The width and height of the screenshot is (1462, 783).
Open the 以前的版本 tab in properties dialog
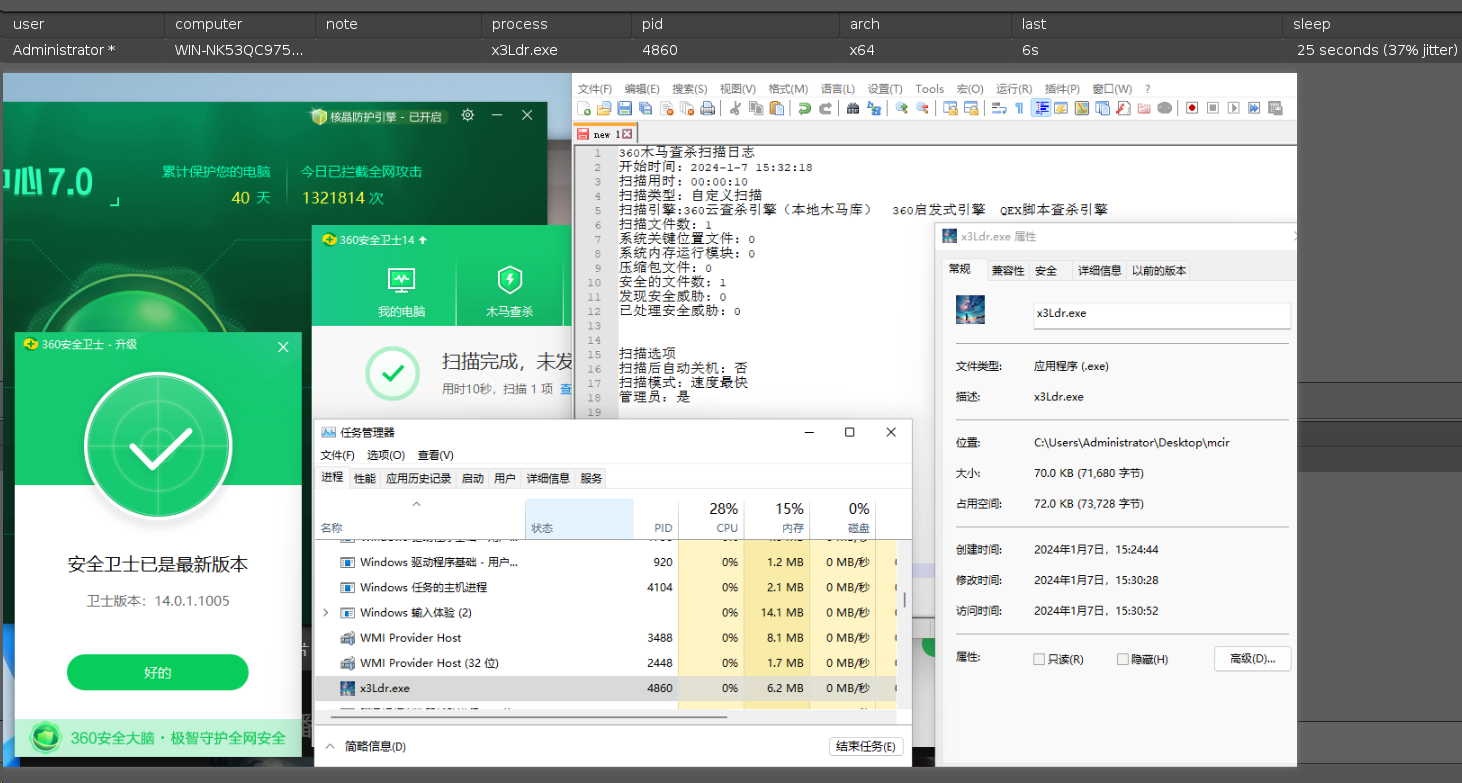[x=1159, y=271]
